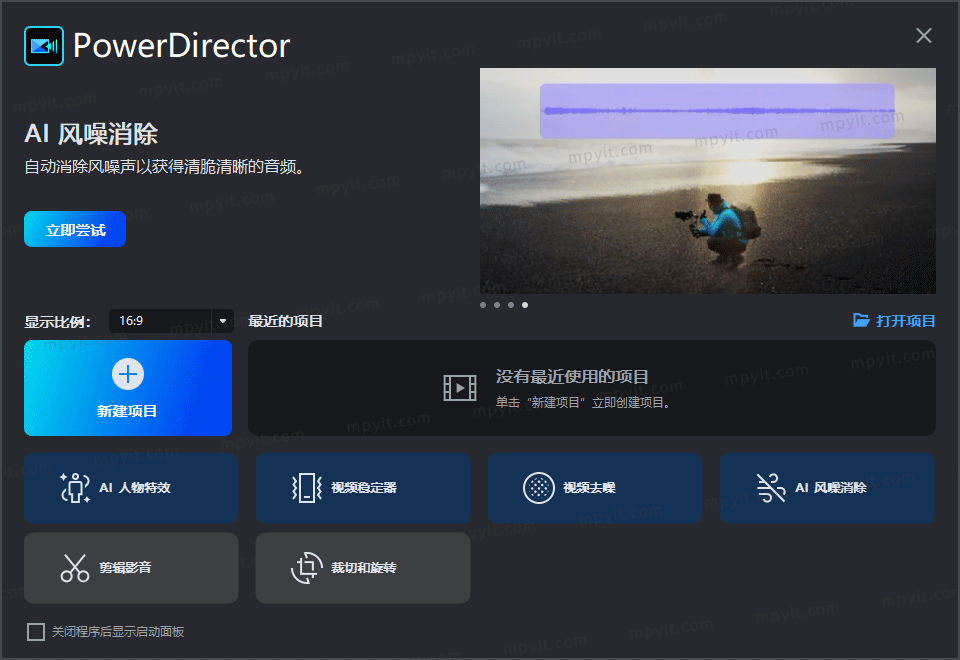This screenshot has width=960, height=660.
Task: Select the first carousel dot
Action: [483, 305]
